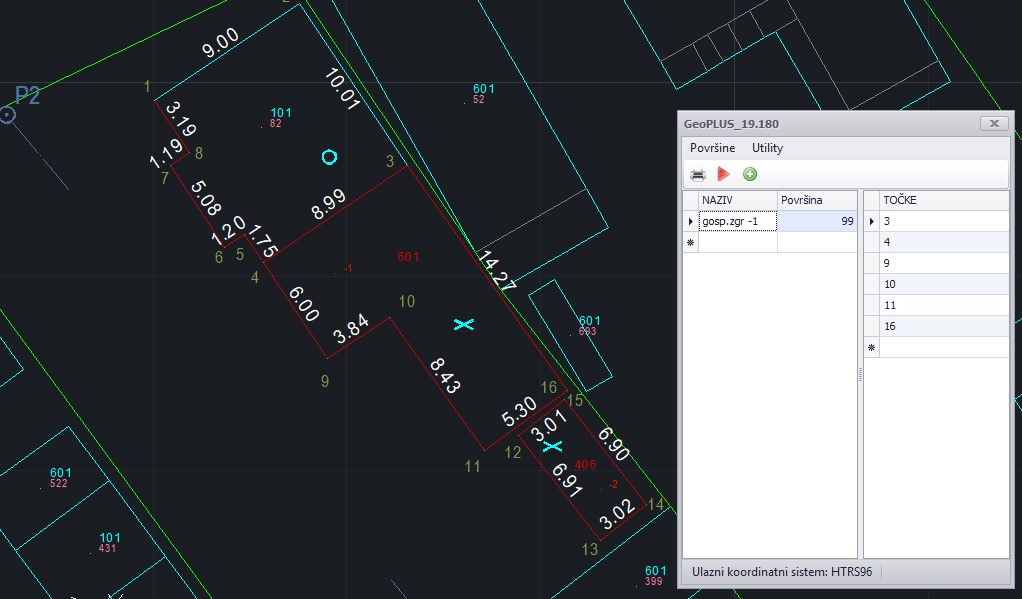Click the 5.30 dimension label
This screenshot has height=599, width=1022.
click(x=519, y=412)
